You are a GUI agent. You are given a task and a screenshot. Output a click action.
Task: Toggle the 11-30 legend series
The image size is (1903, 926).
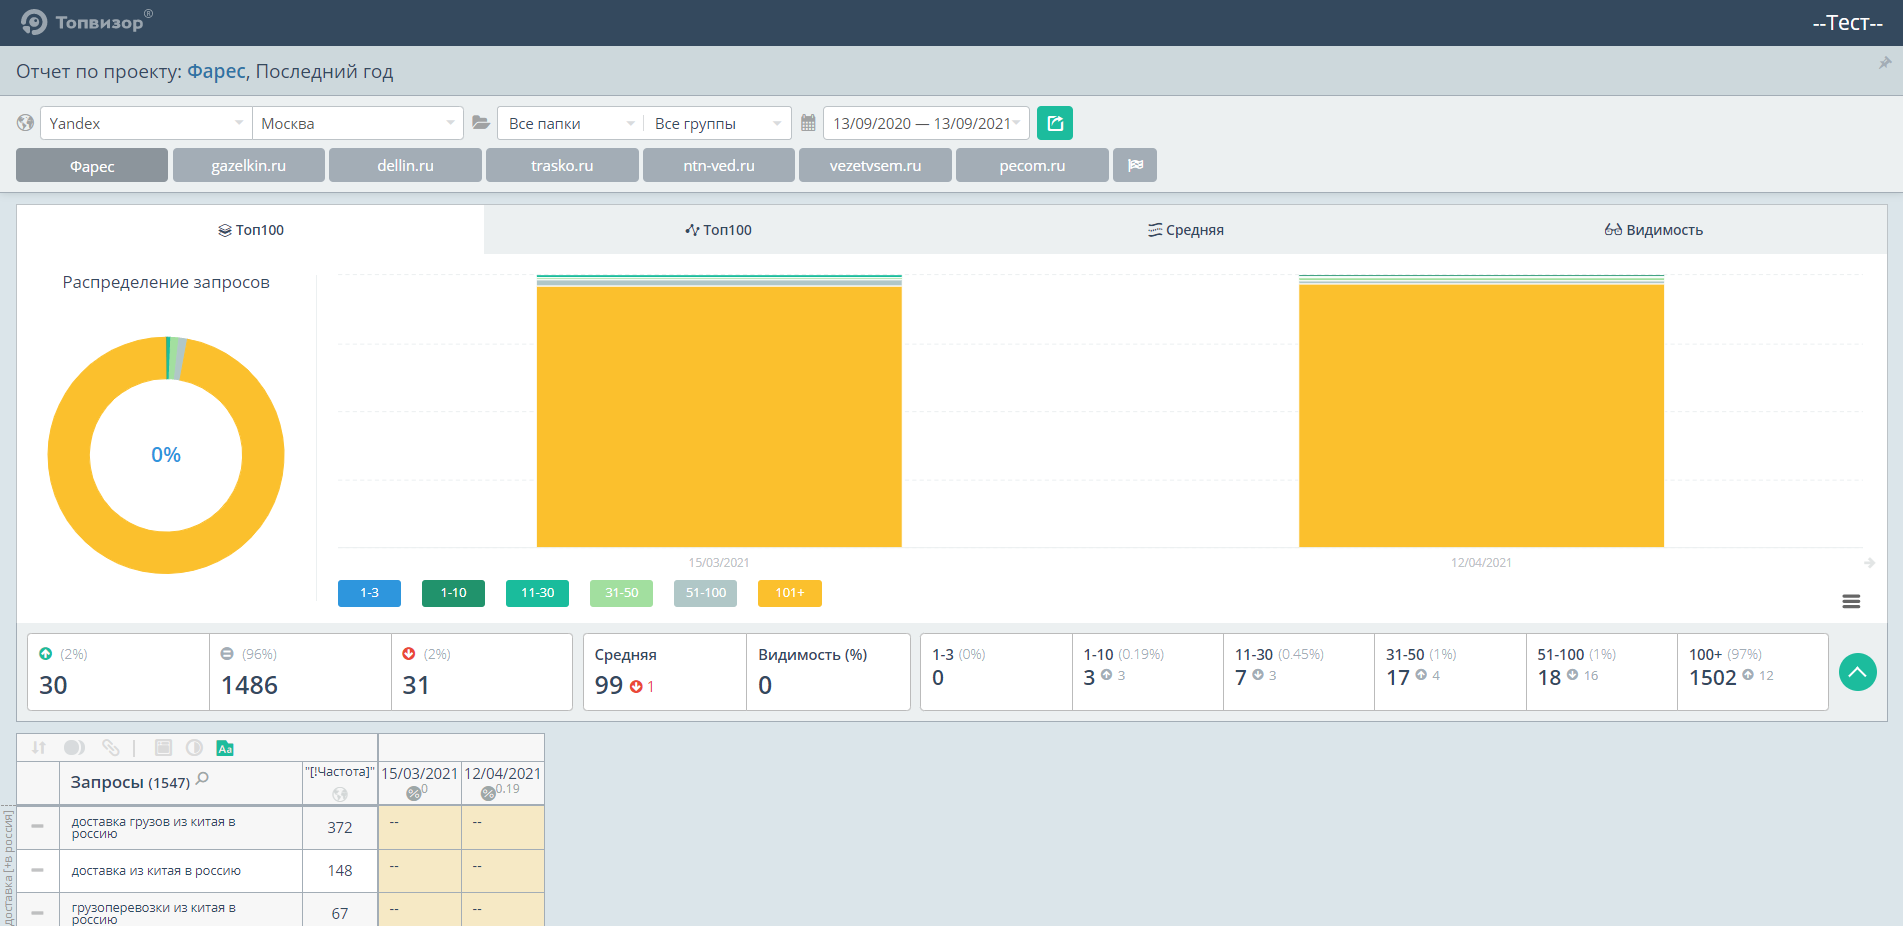pos(537,593)
